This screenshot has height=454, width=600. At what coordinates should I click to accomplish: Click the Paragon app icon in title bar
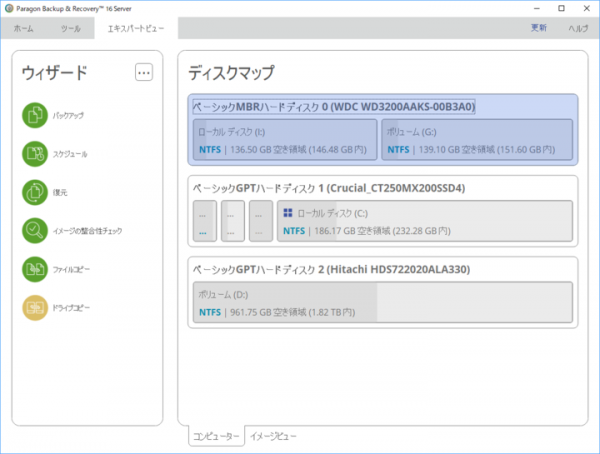coord(9,8)
